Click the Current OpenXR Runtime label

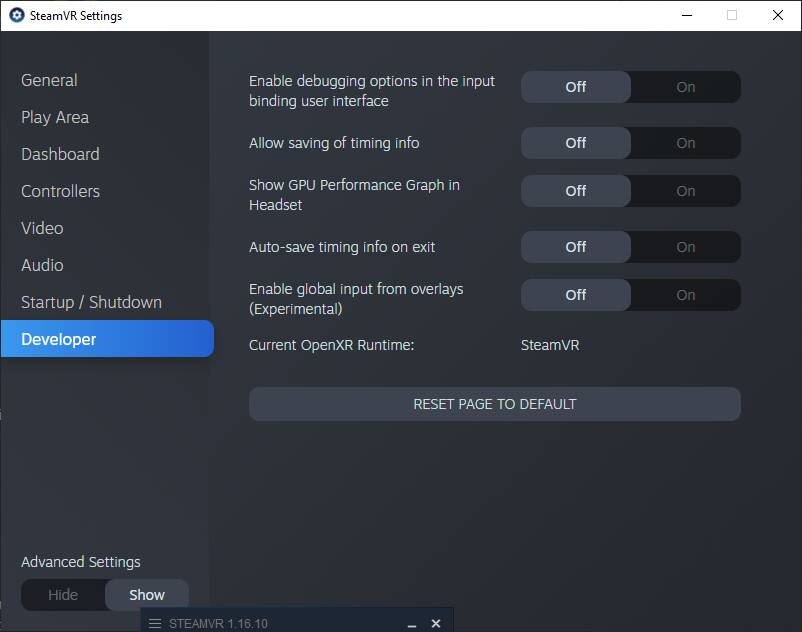[331, 345]
